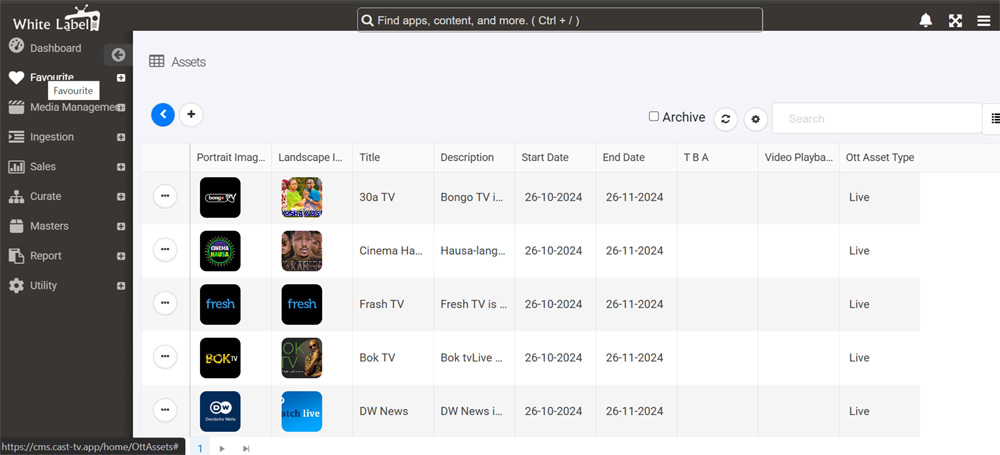Viewport: 1000px width, 455px height.
Task: Refresh the assets list
Action: point(727,119)
